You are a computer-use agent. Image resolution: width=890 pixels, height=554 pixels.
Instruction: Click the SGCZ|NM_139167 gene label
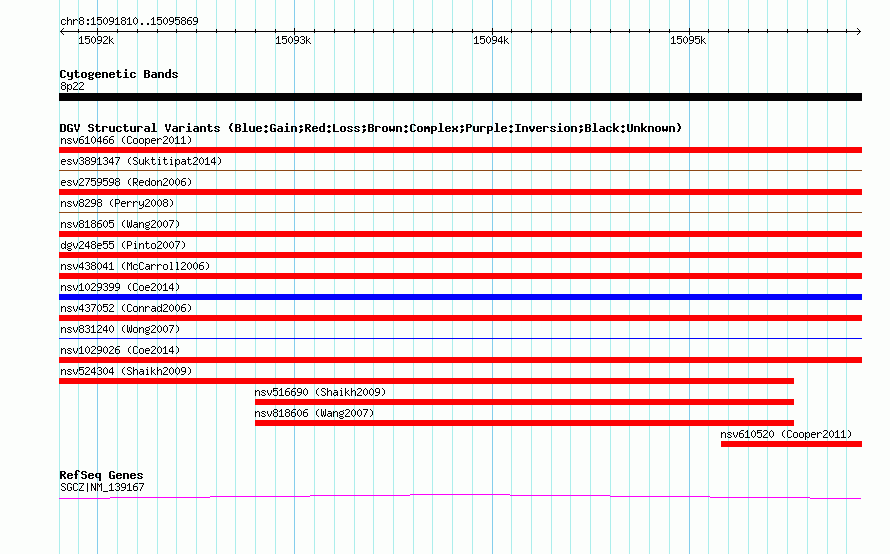click(102, 487)
